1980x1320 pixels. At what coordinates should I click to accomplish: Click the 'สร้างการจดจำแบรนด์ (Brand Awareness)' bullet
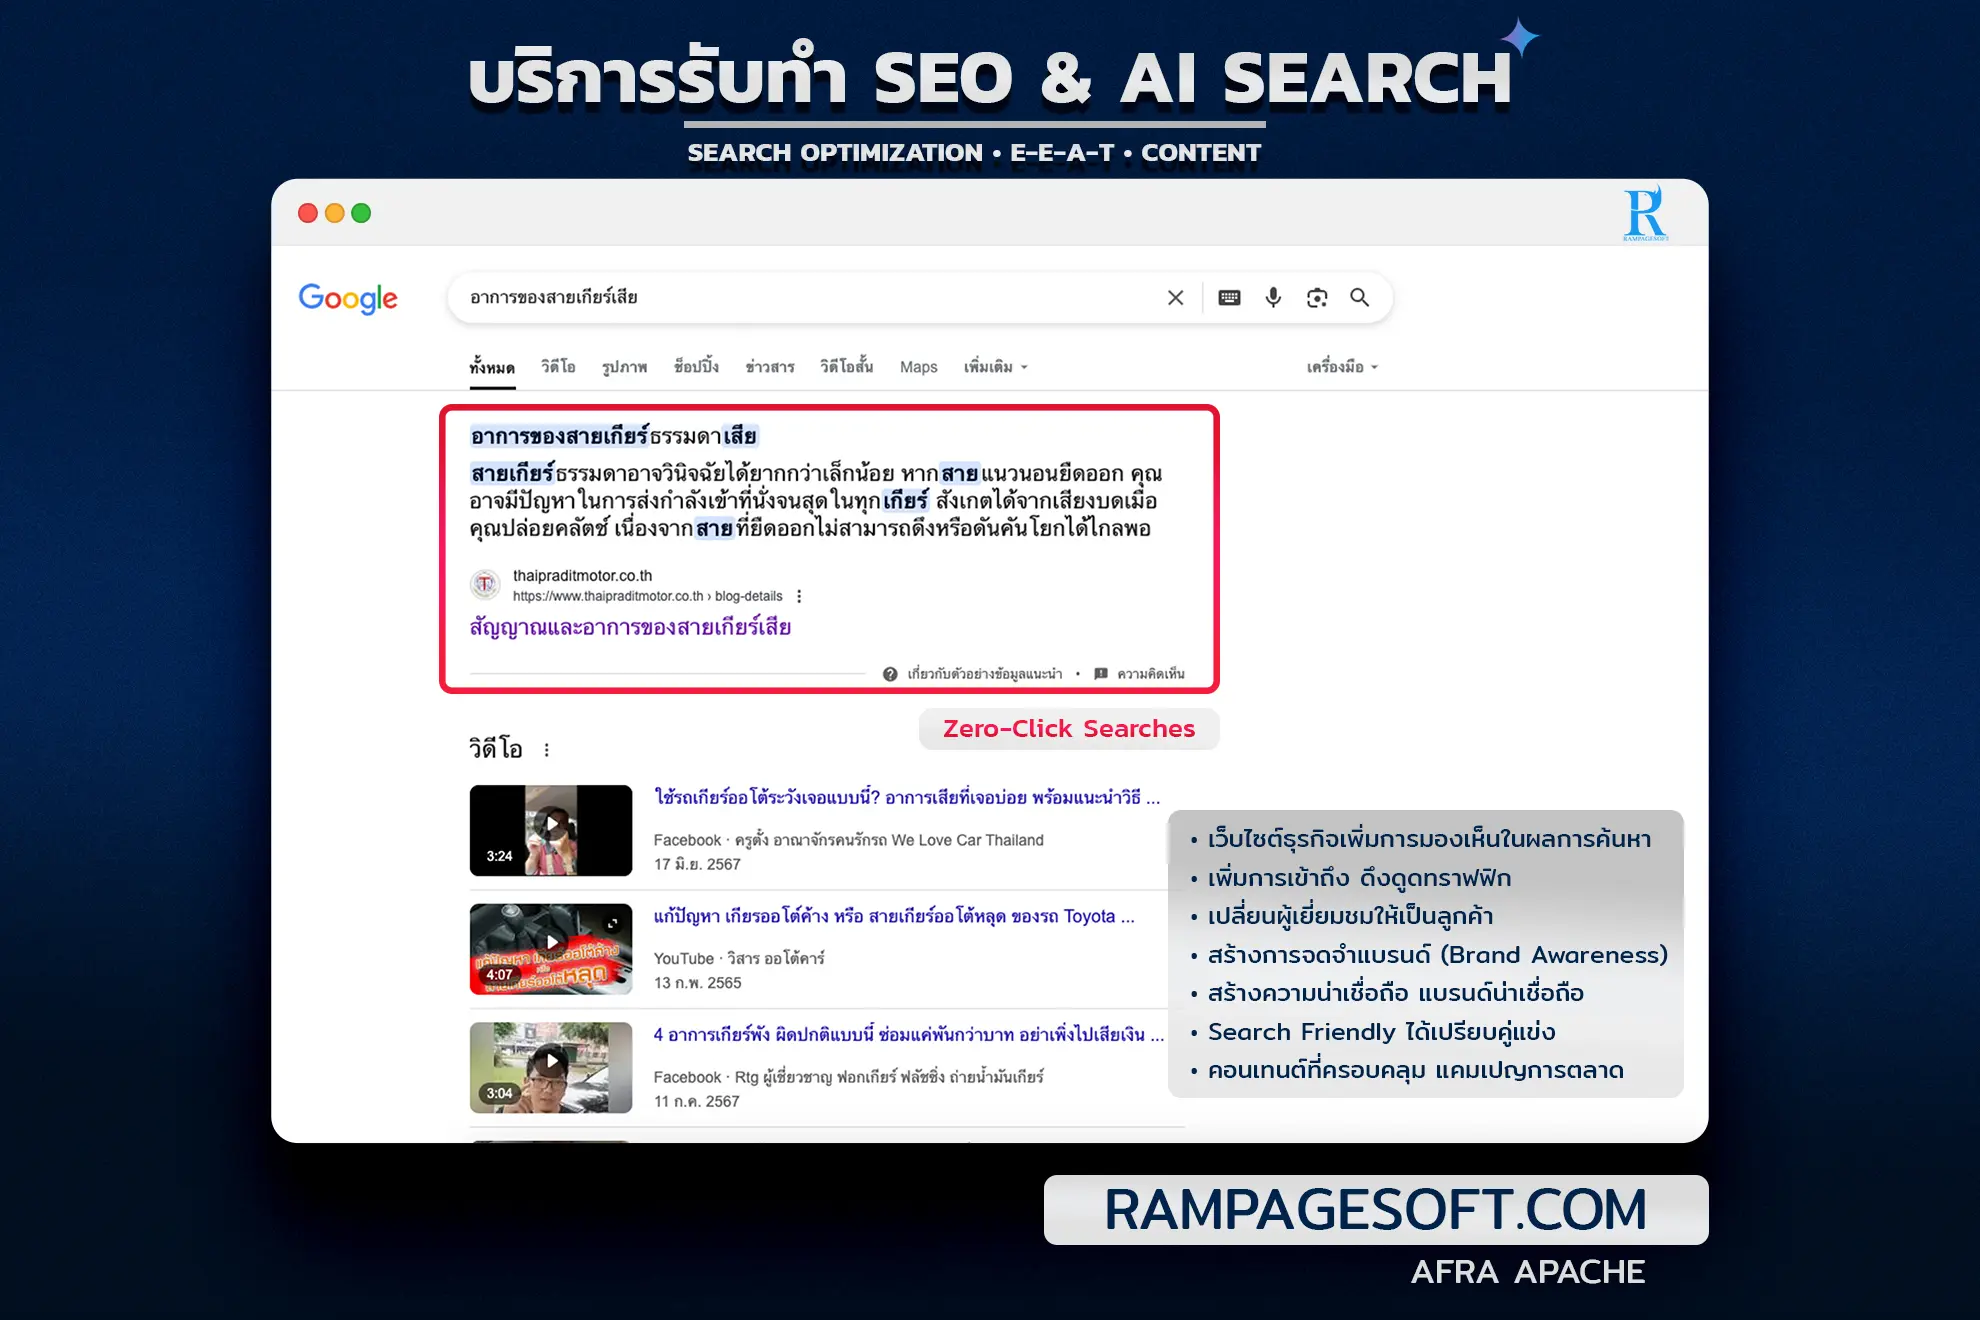click(x=1437, y=955)
